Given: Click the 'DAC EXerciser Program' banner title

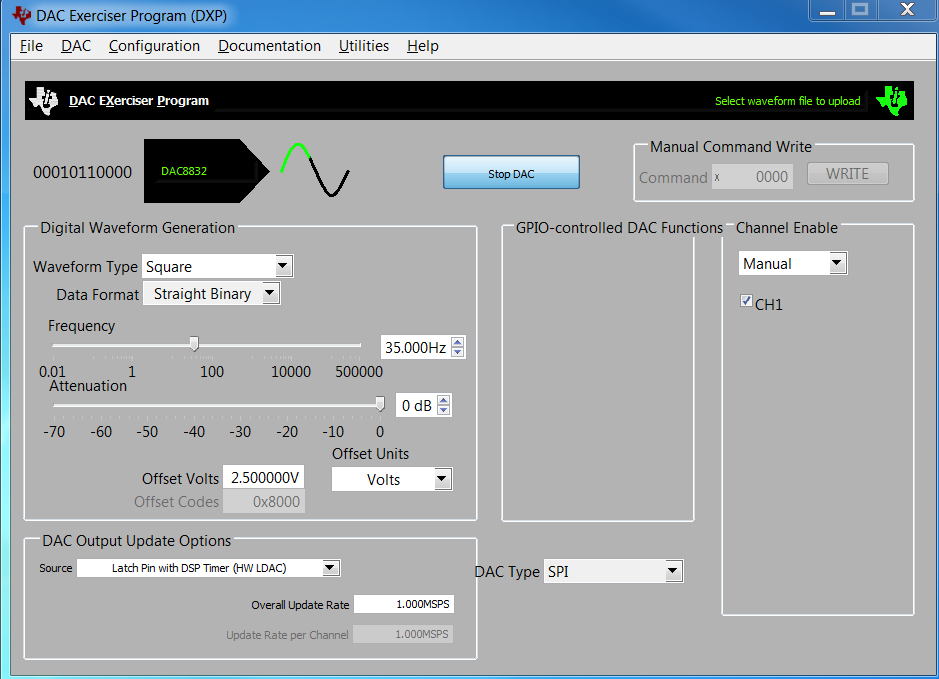Looking at the screenshot, I should tap(139, 101).
